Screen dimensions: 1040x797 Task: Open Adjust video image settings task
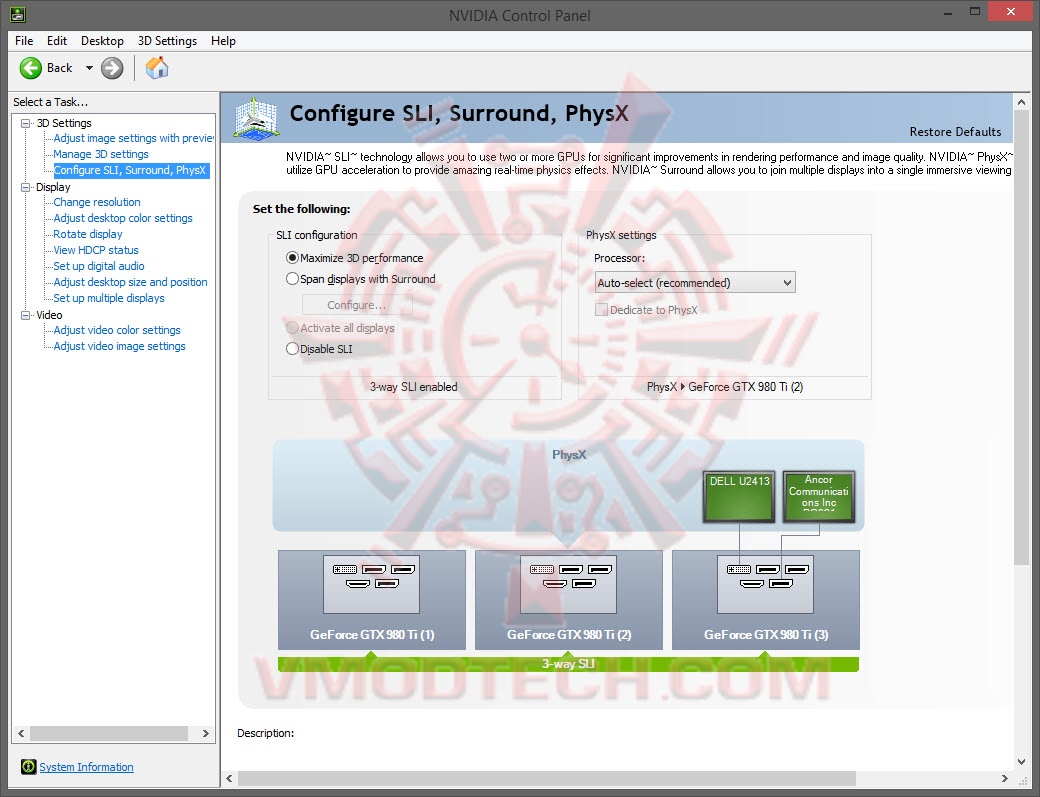pos(119,346)
